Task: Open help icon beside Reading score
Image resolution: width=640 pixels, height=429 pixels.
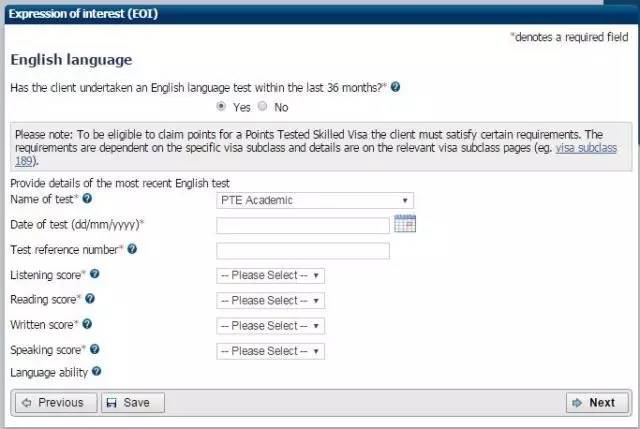Action: point(90,299)
